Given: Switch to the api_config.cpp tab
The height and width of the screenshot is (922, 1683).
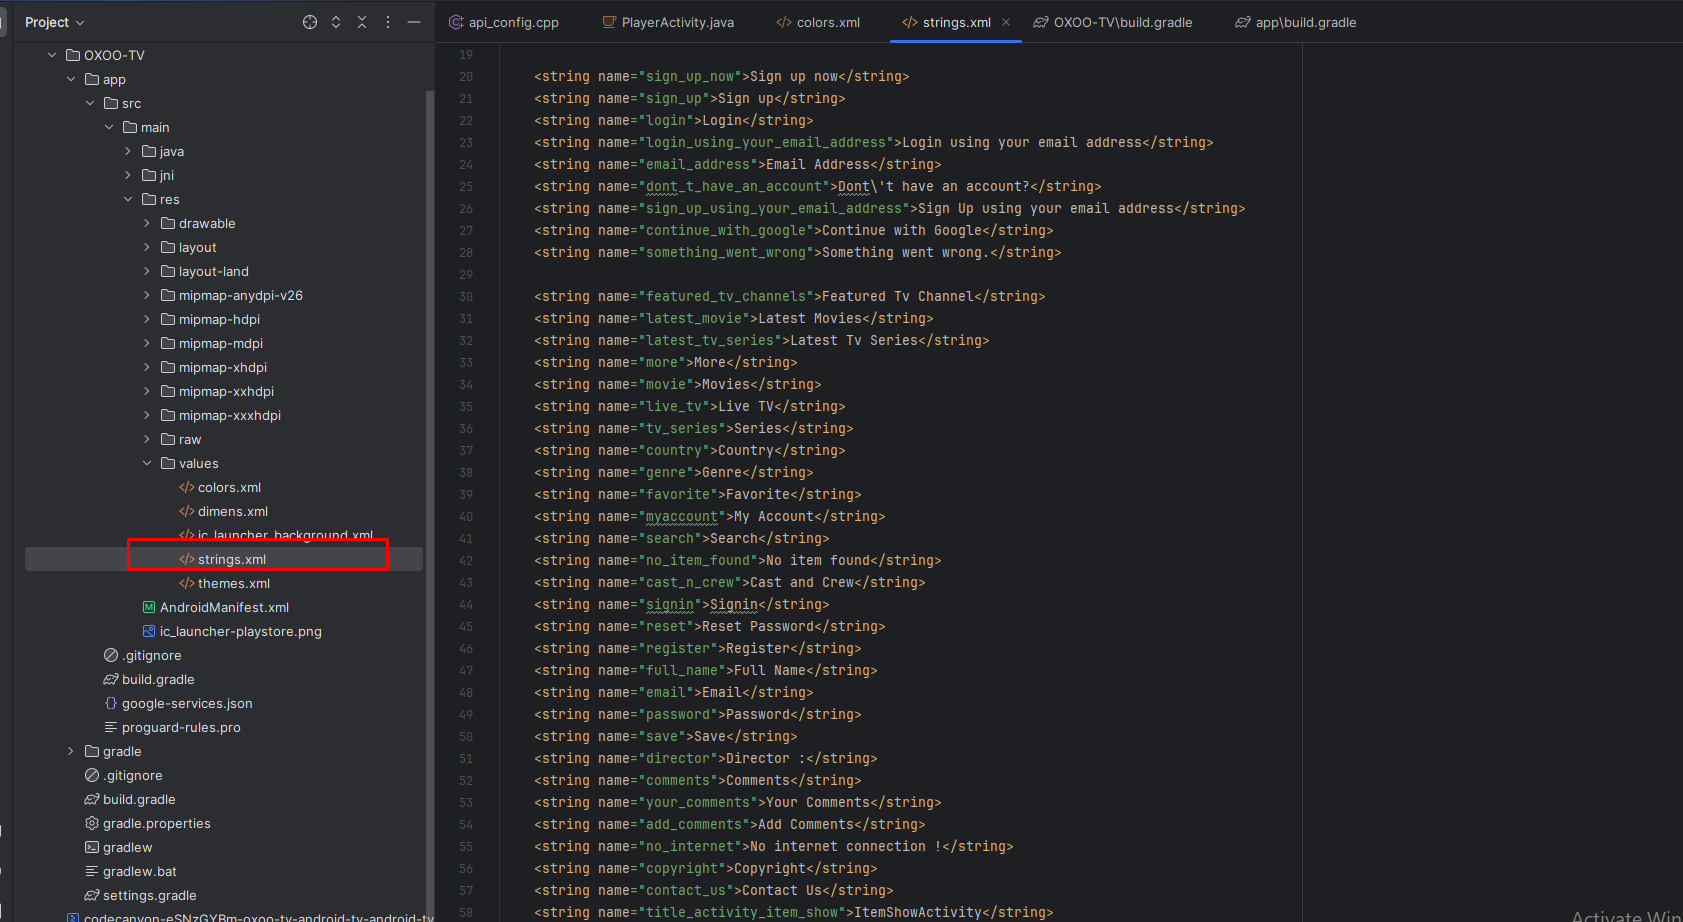Looking at the screenshot, I should point(504,22).
